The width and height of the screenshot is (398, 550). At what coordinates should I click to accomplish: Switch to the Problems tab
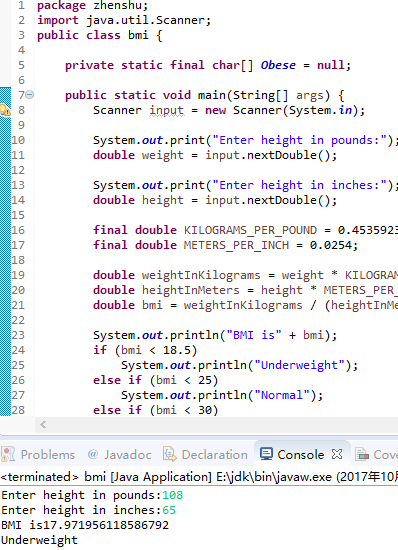tap(38, 455)
